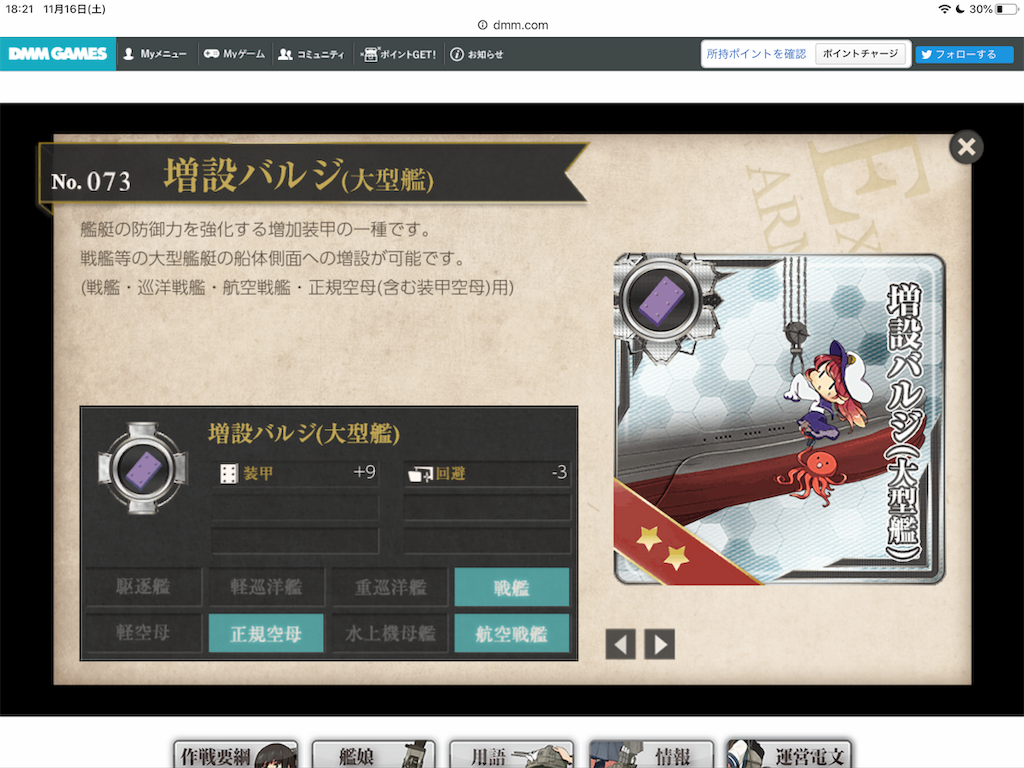Click the 回避 -3 value
1024x768 pixels.
(x=559, y=472)
